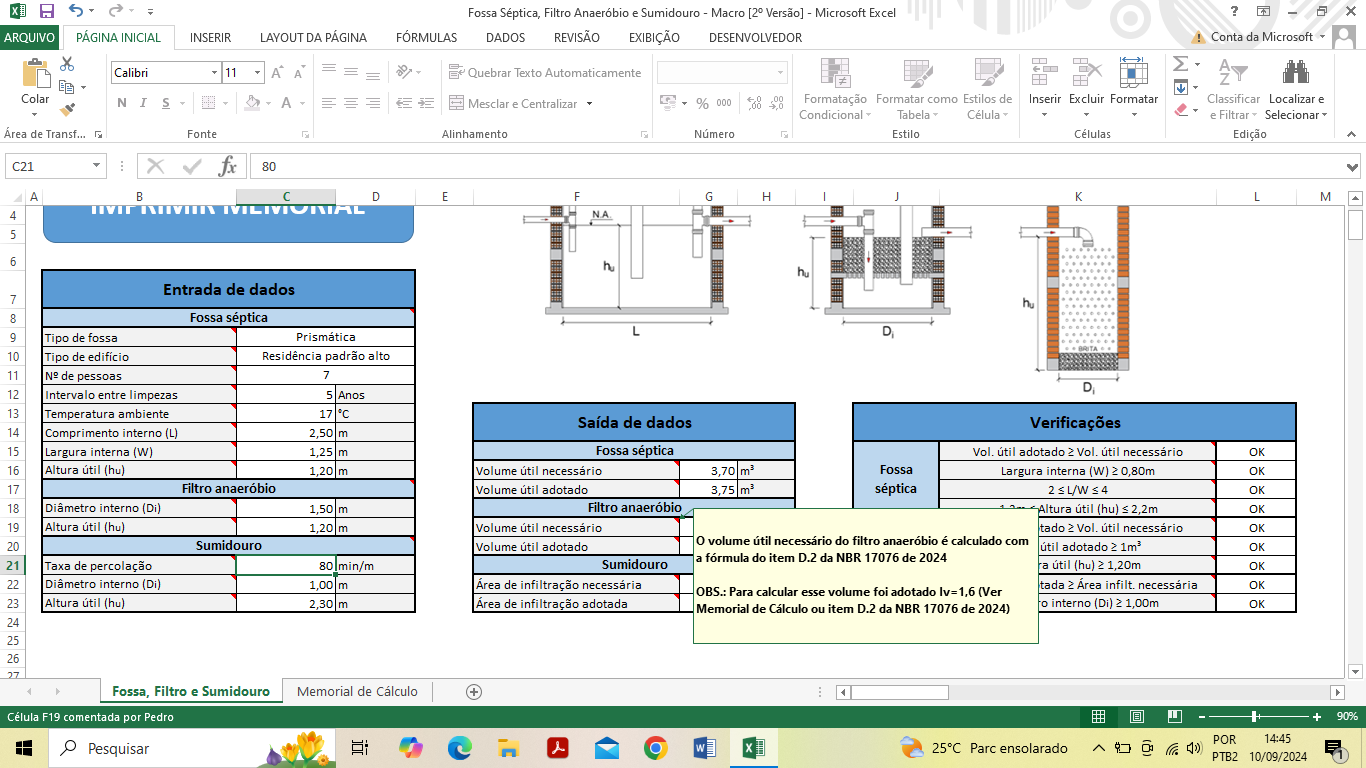Click the insert function fx icon
1366x768 pixels.
pos(228,166)
